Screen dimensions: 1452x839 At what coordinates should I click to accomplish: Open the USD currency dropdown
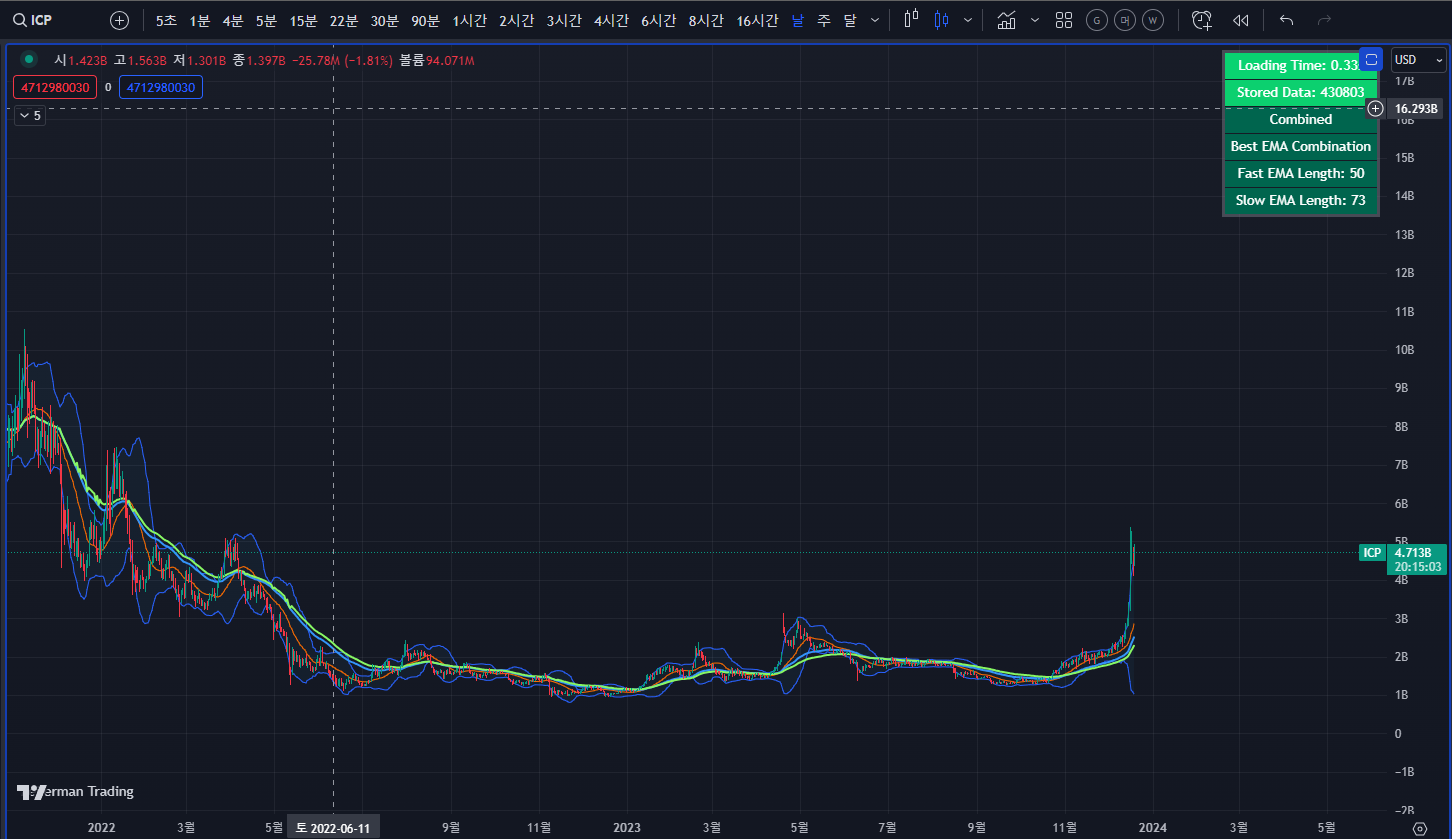pos(1419,60)
